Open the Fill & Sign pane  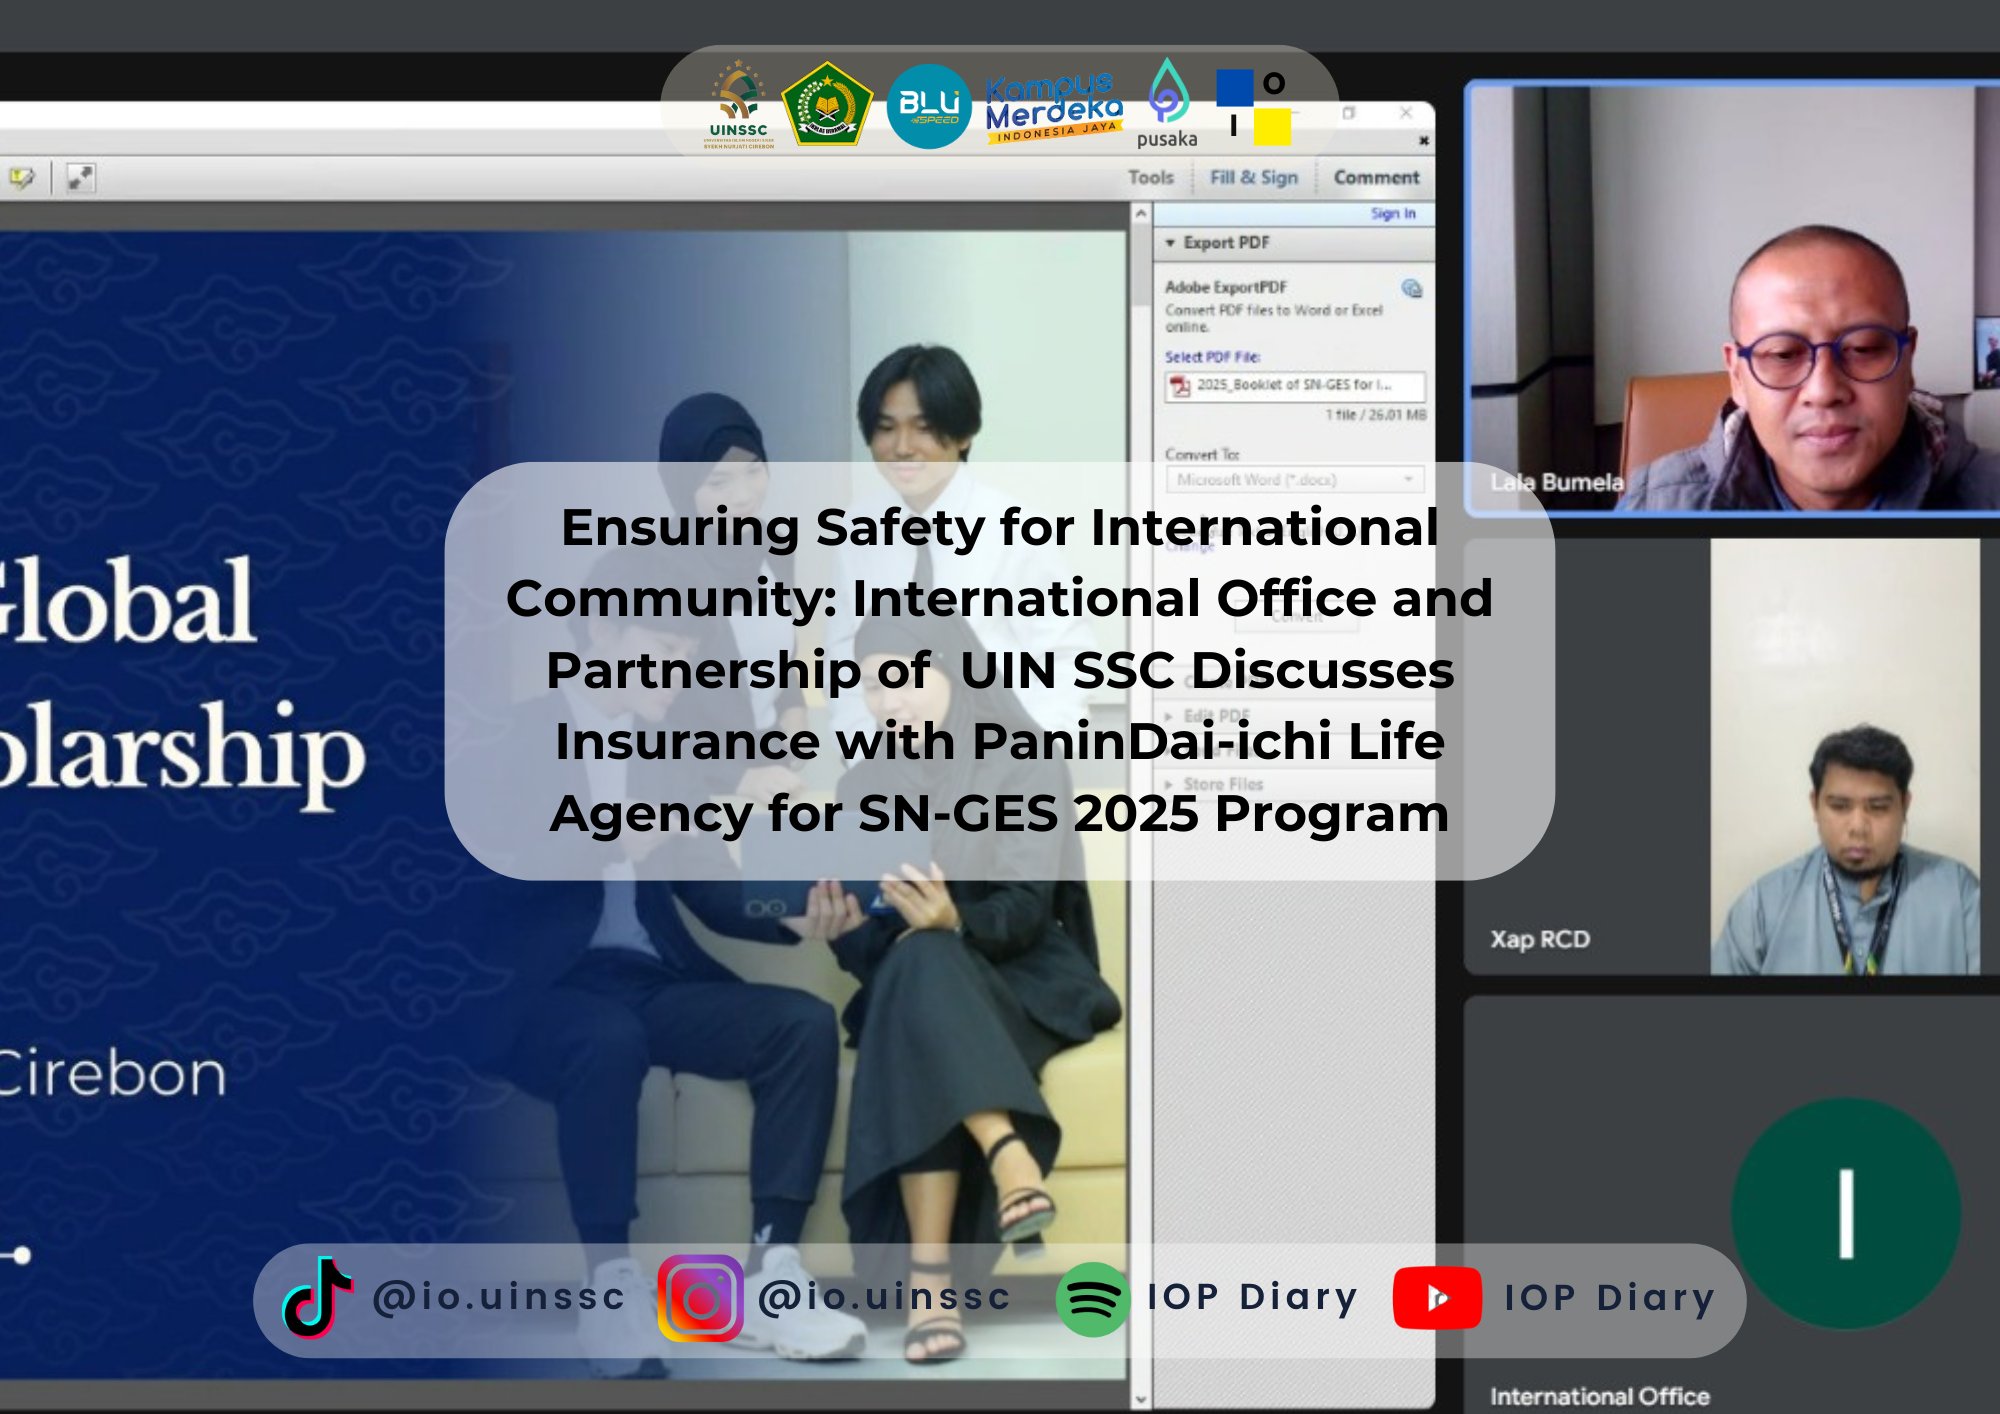pyautogui.click(x=1254, y=177)
